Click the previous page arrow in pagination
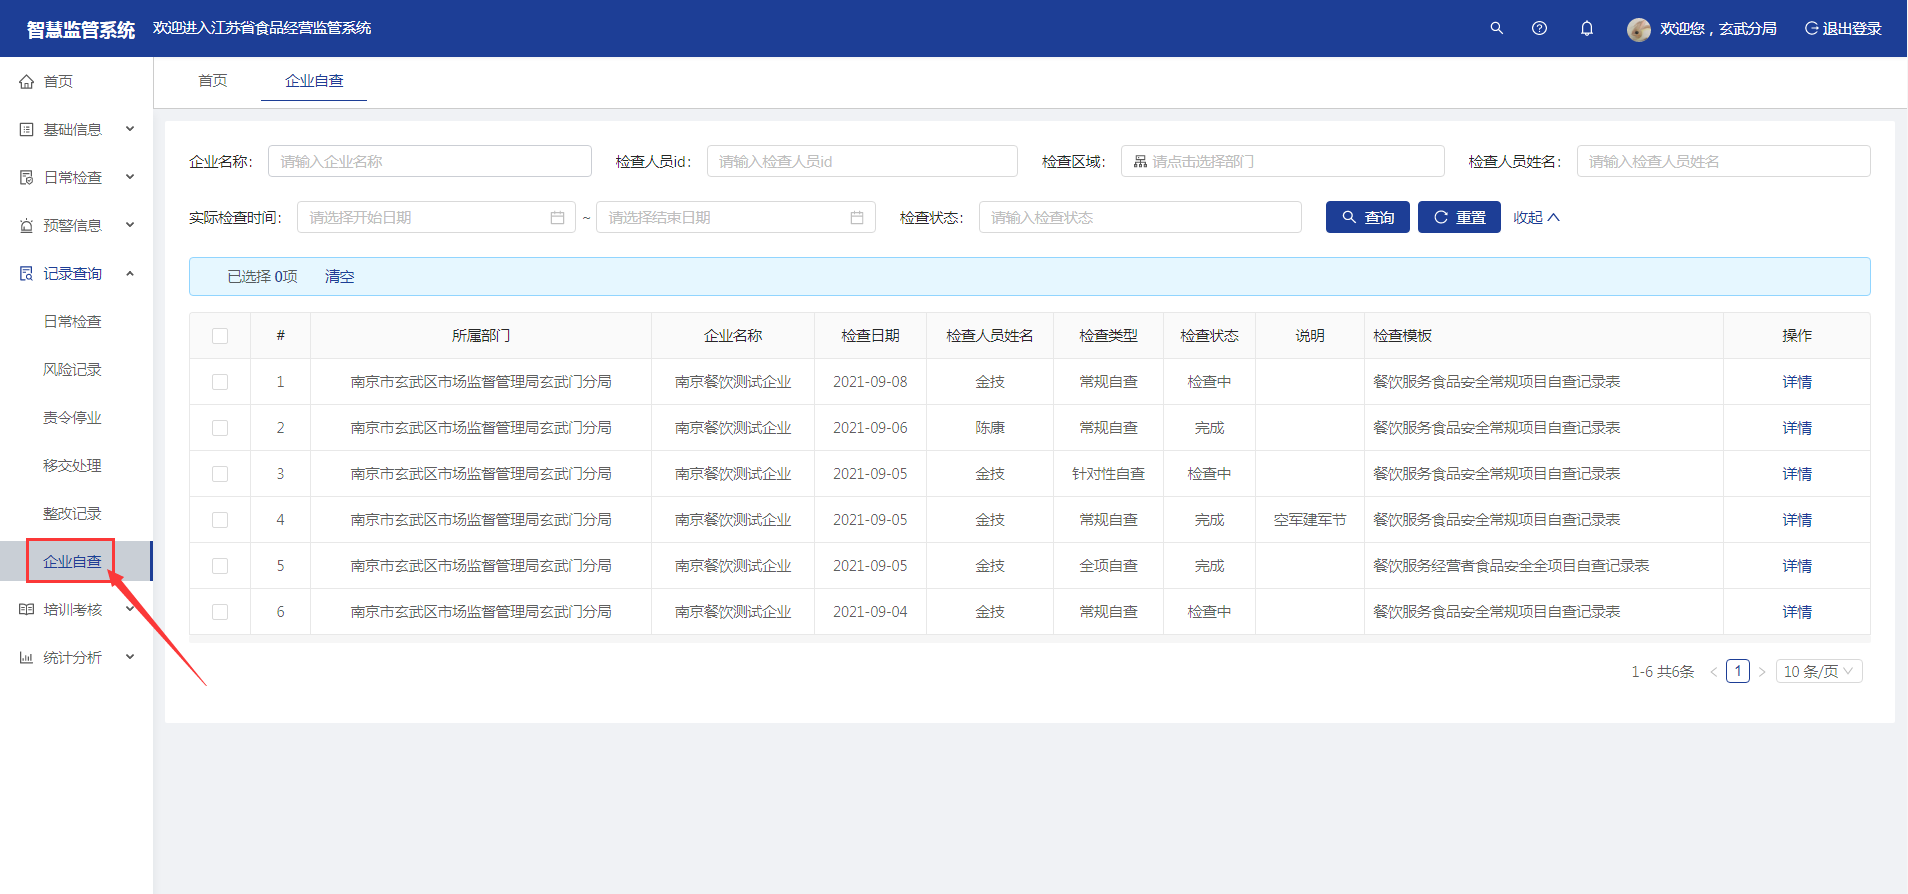Viewport: 1908px width, 894px height. pyautogui.click(x=1713, y=672)
